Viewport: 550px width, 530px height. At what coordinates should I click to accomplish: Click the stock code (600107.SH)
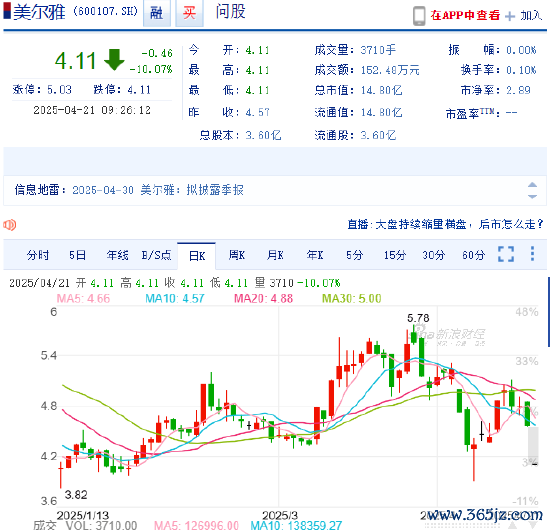pyautogui.click(x=106, y=12)
